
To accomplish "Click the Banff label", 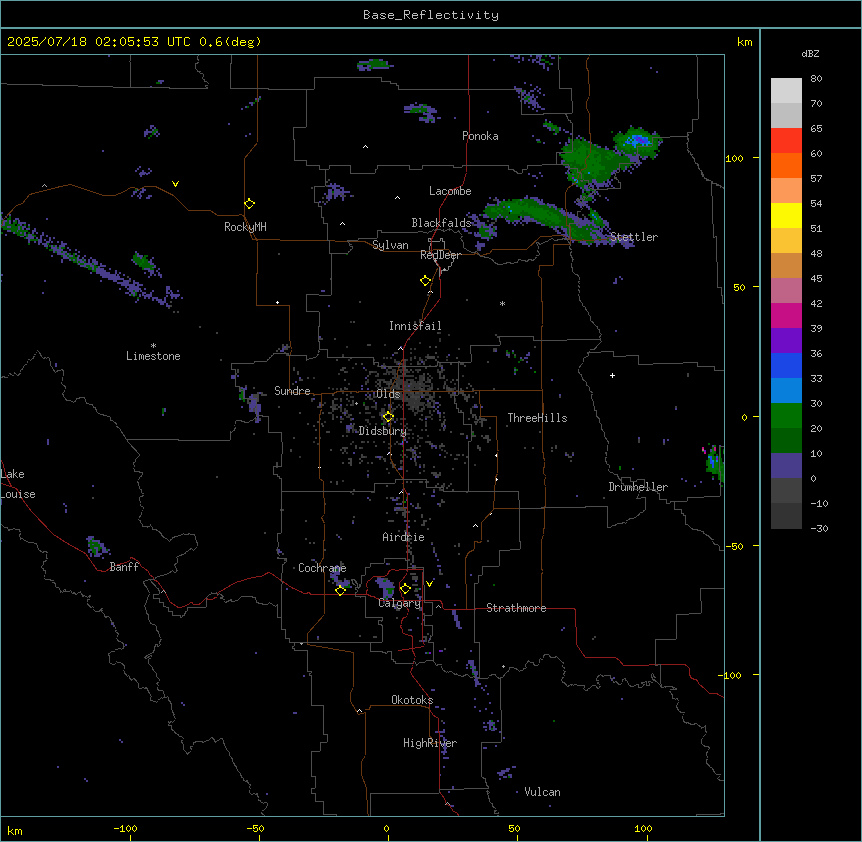I will 124,567.
